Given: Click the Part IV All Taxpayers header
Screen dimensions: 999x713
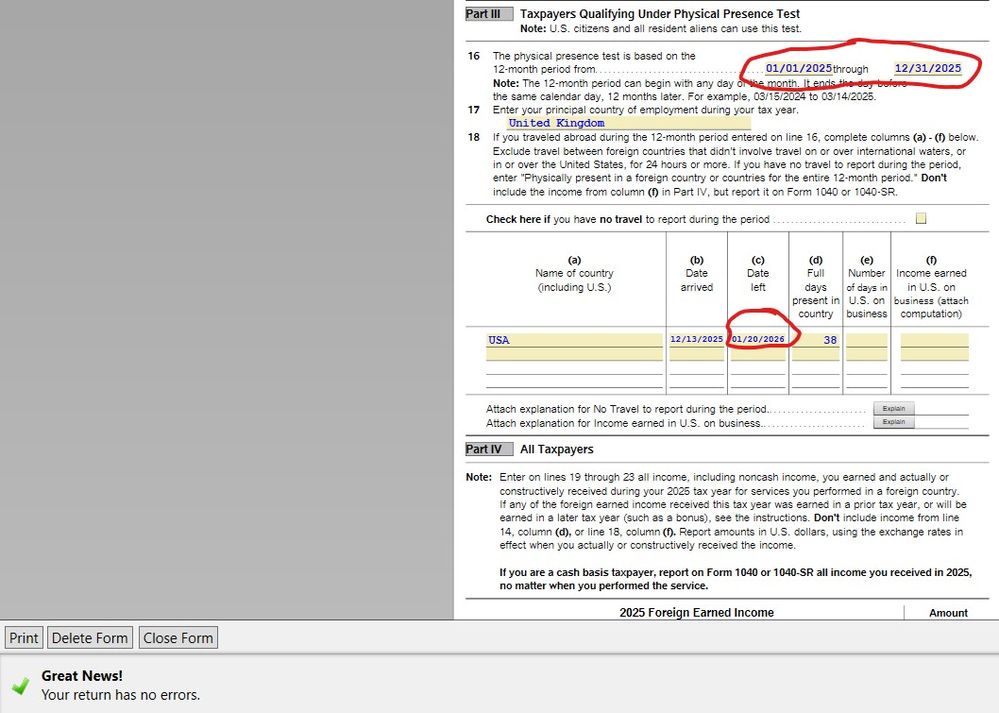Looking at the screenshot, I should [488, 449].
